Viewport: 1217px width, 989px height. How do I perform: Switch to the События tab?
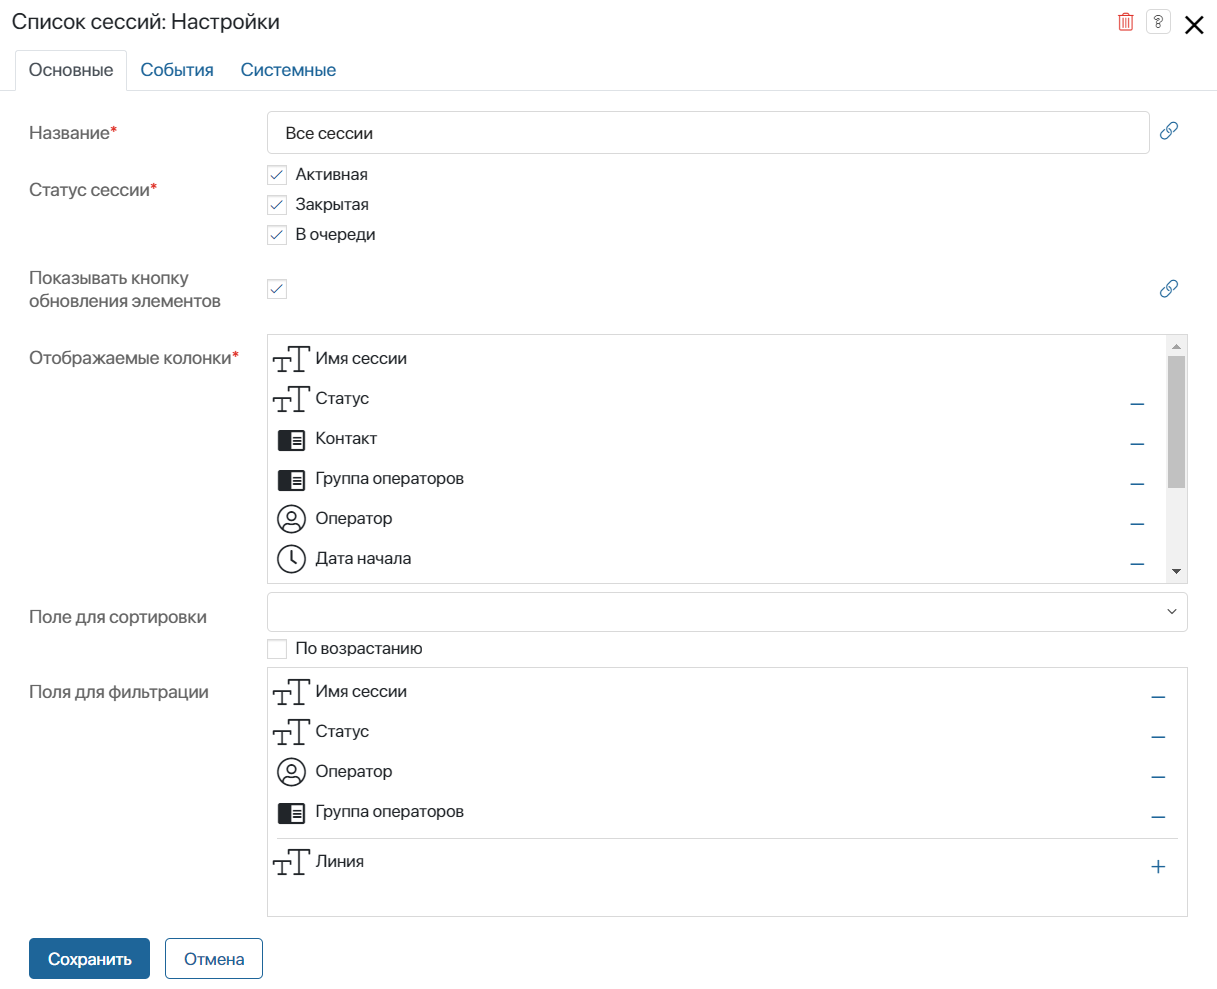177,70
